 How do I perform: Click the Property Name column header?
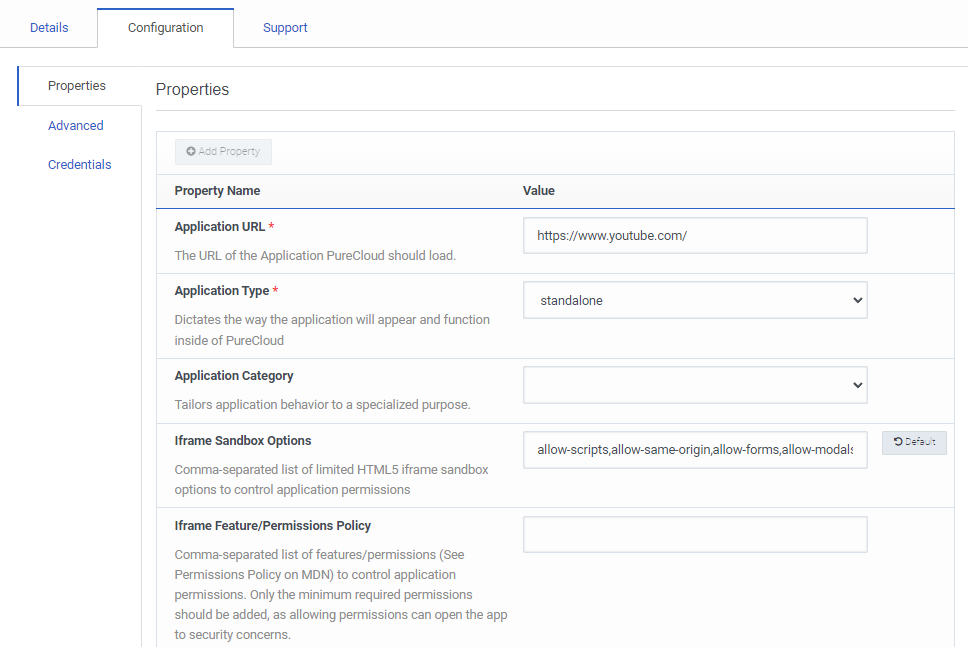tap(217, 191)
